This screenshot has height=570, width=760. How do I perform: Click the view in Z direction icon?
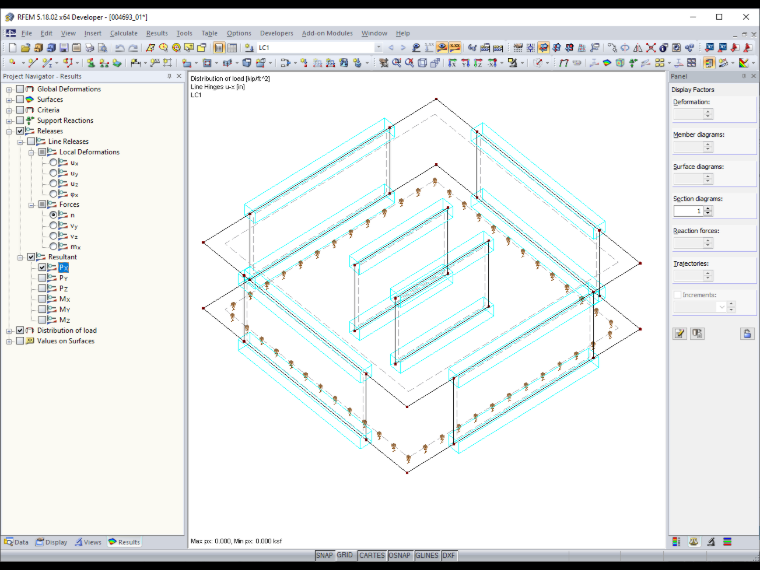(x=478, y=63)
